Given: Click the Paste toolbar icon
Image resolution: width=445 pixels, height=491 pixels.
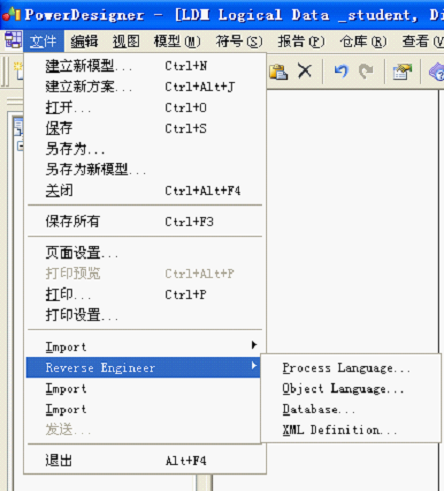Looking at the screenshot, I should pyautogui.click(x=278, y=71).
